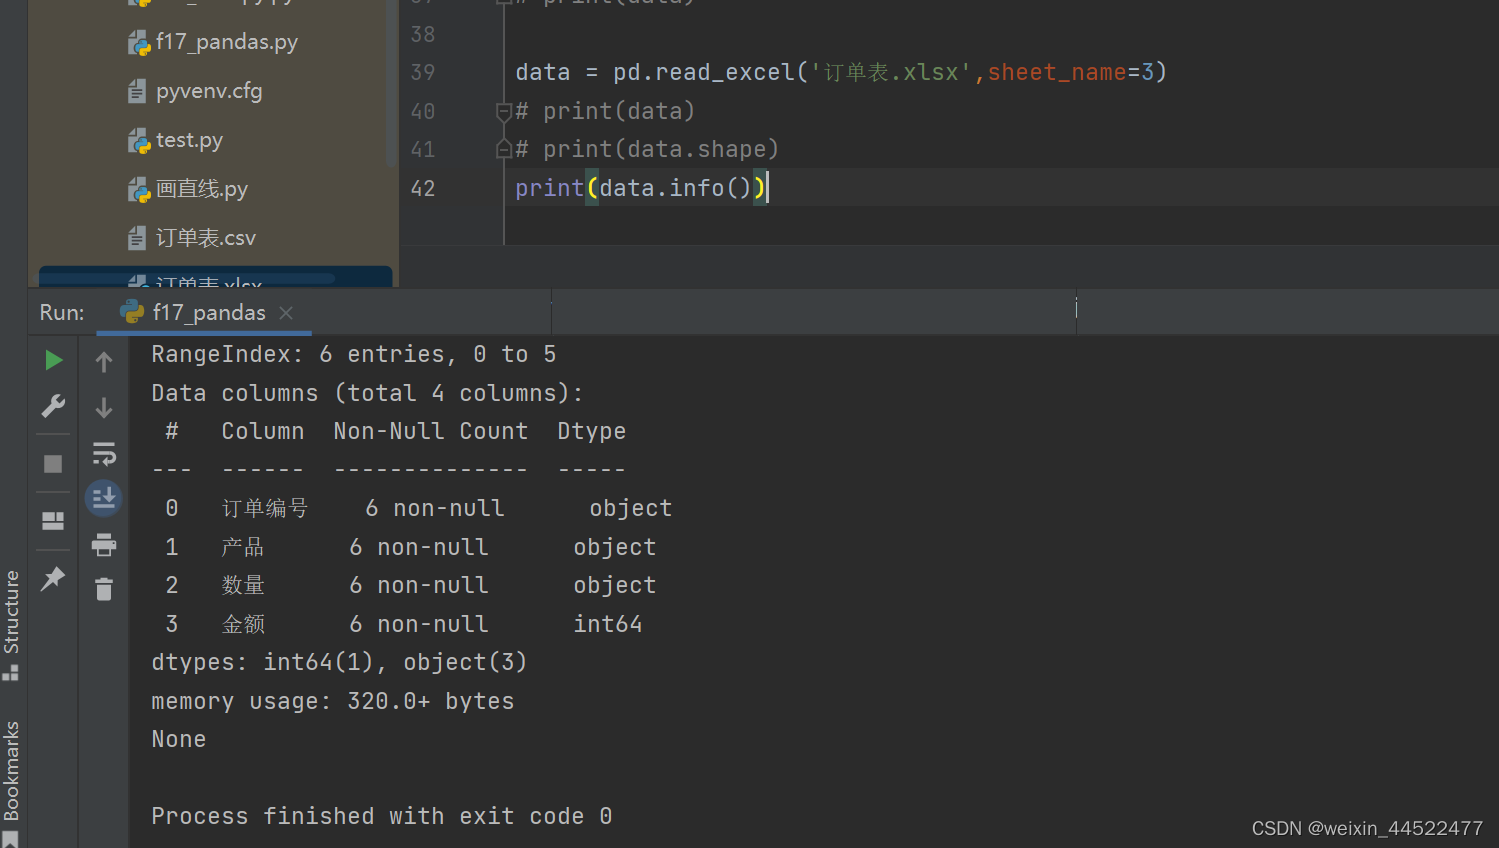The image size is (1499, 848).
Task: Click 'Data columns (total 4 columns)' output
Action: (367, 393)
